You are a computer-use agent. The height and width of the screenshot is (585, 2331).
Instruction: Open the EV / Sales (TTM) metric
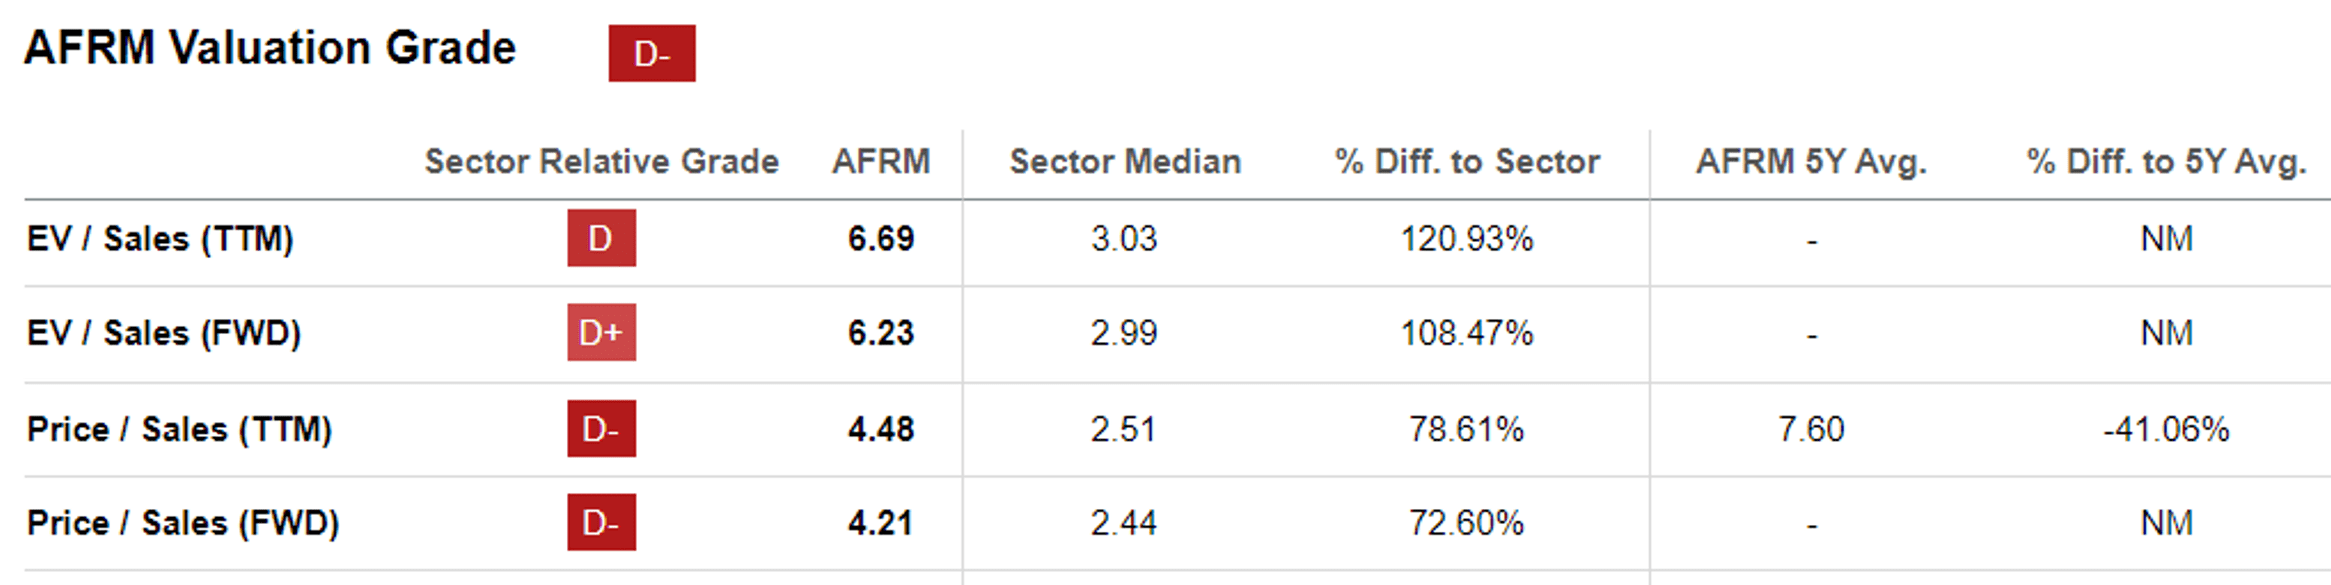[x=160, y=239]
